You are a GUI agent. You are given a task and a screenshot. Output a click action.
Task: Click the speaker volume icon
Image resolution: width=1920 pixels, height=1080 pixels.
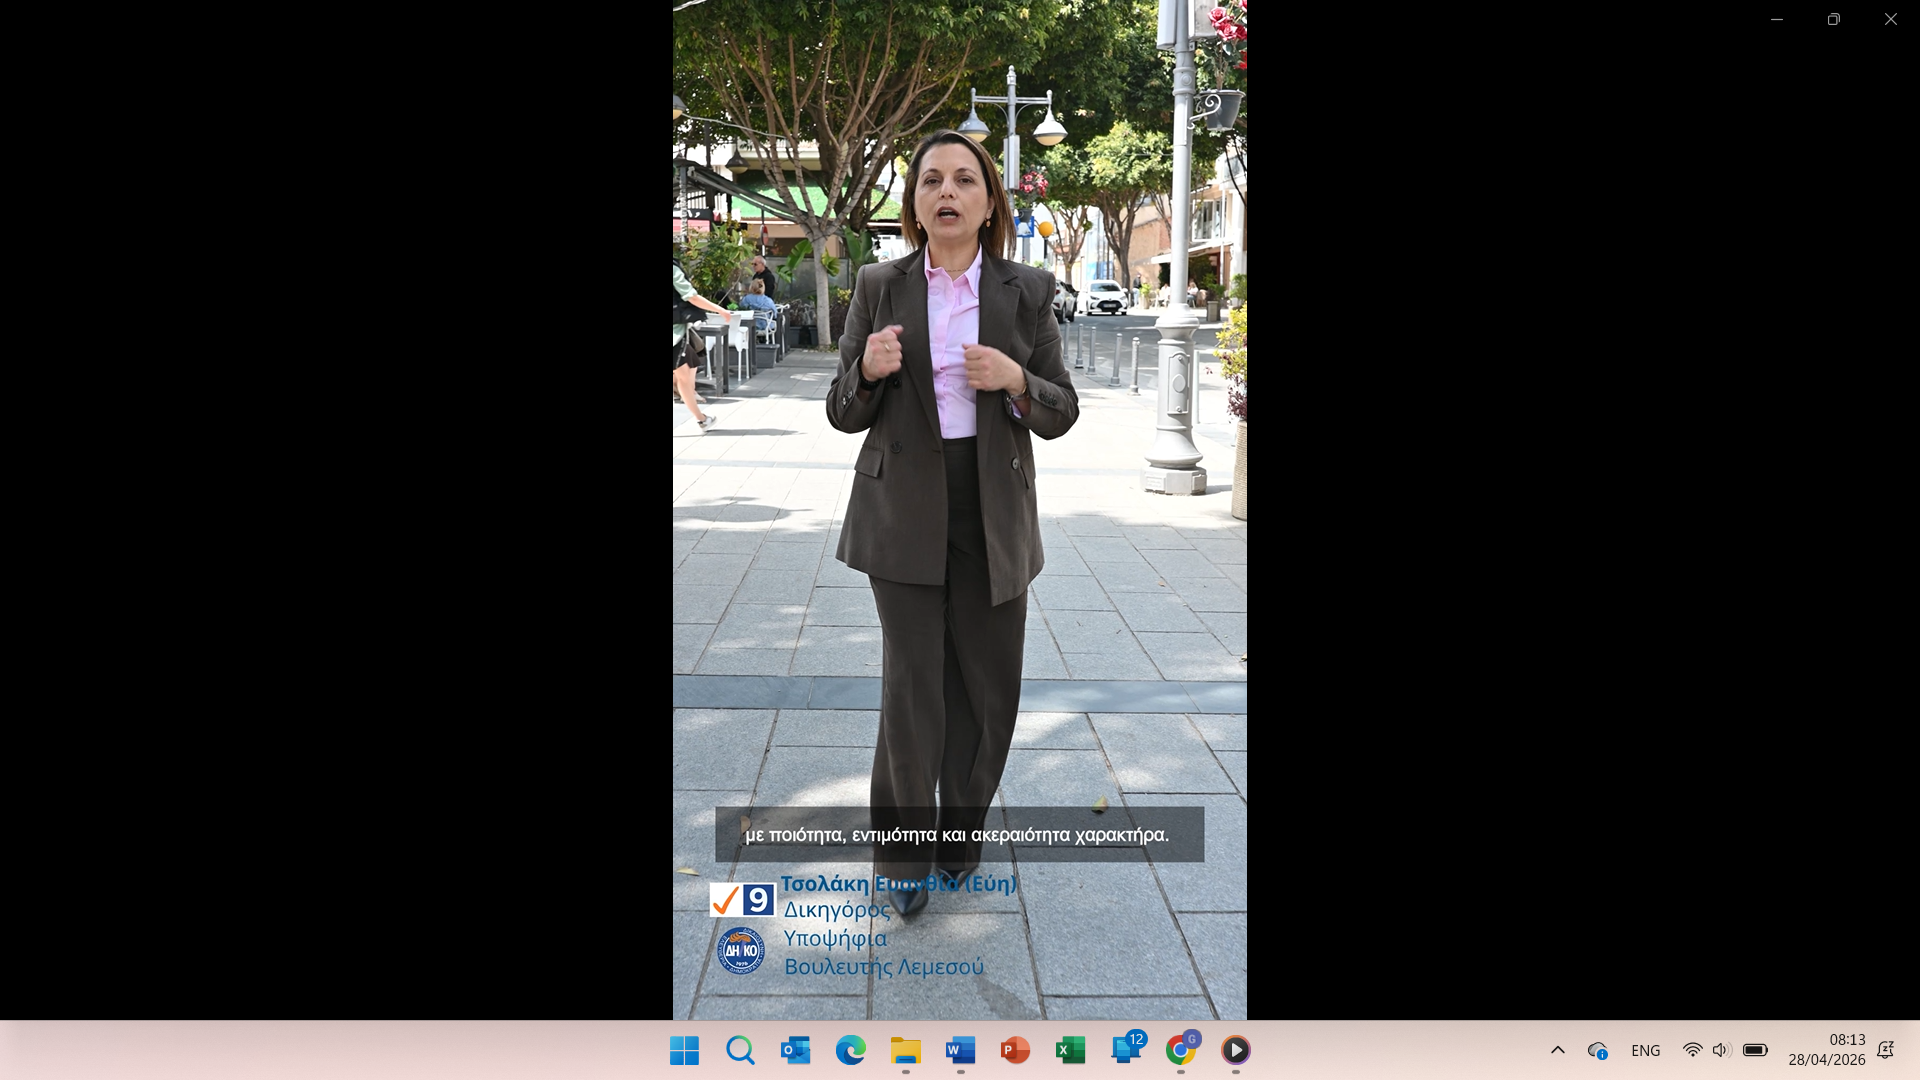[x=1720, y=1050]
